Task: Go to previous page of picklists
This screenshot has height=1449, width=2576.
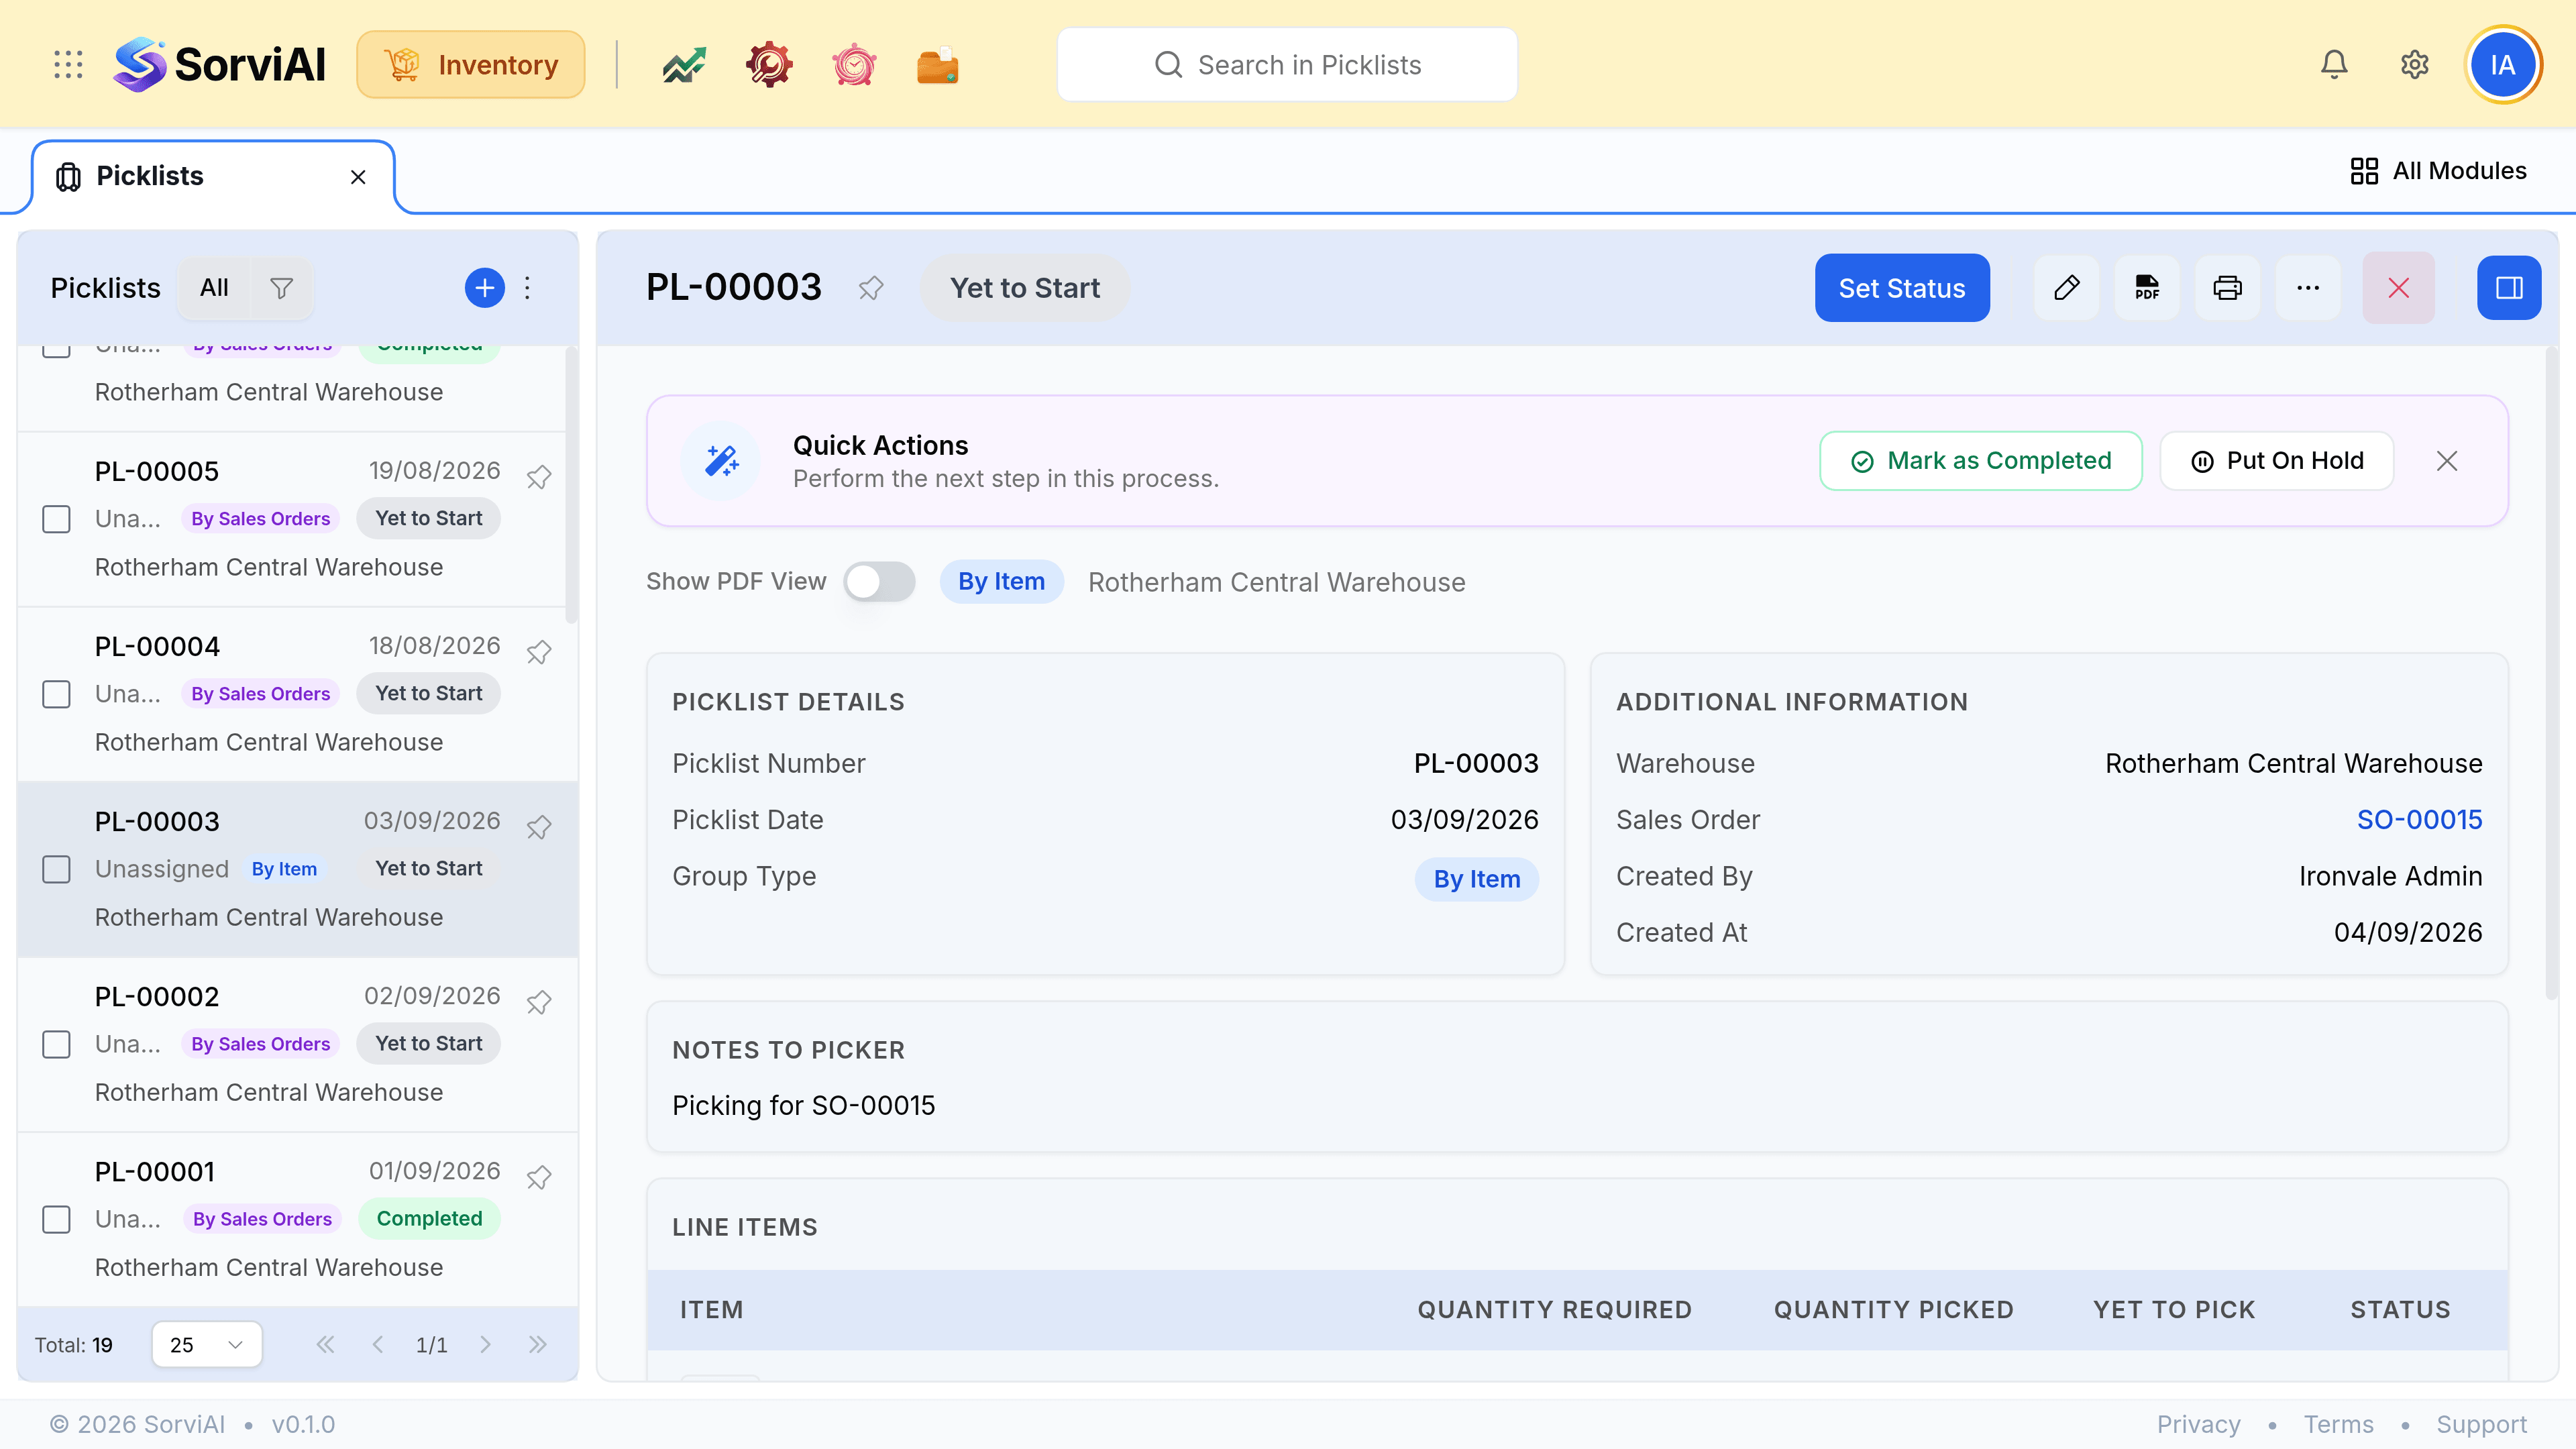Action: (377, 1344)
